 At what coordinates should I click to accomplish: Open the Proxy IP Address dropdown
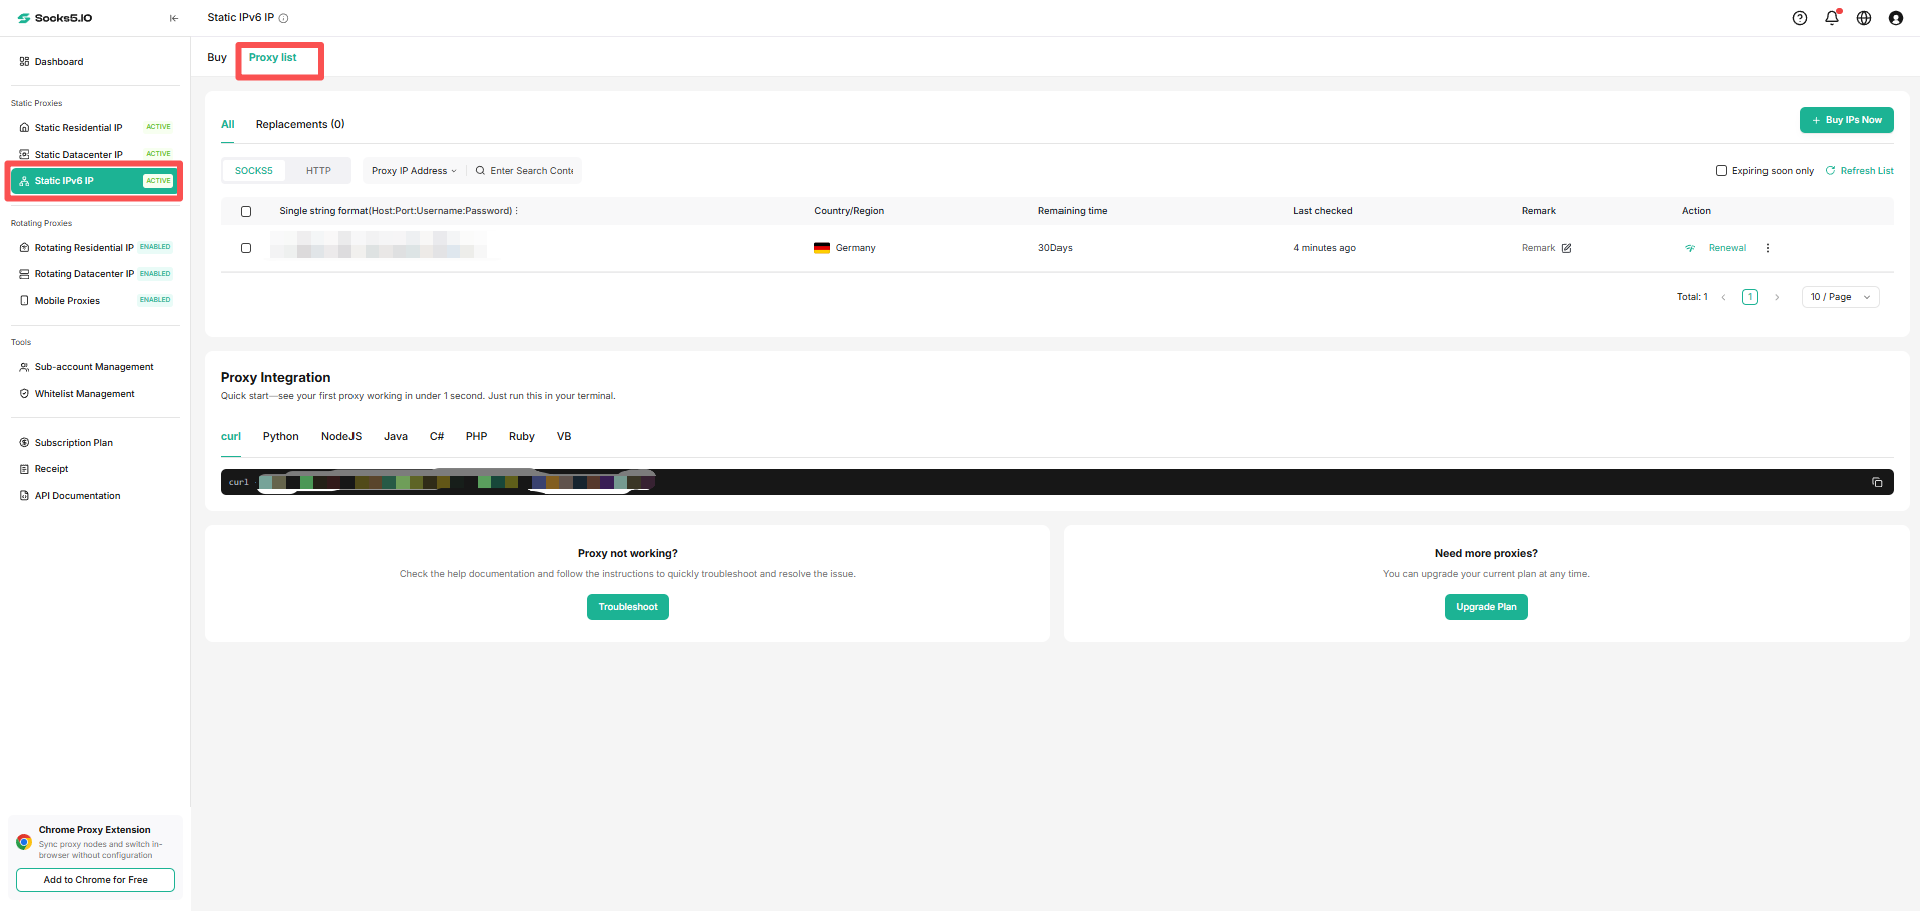[x=414, y=171]
